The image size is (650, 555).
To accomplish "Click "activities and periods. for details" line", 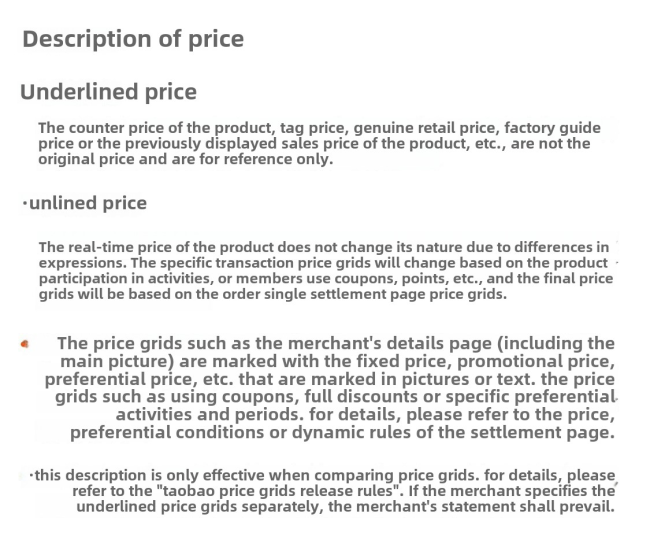I will tap(365, 414).
